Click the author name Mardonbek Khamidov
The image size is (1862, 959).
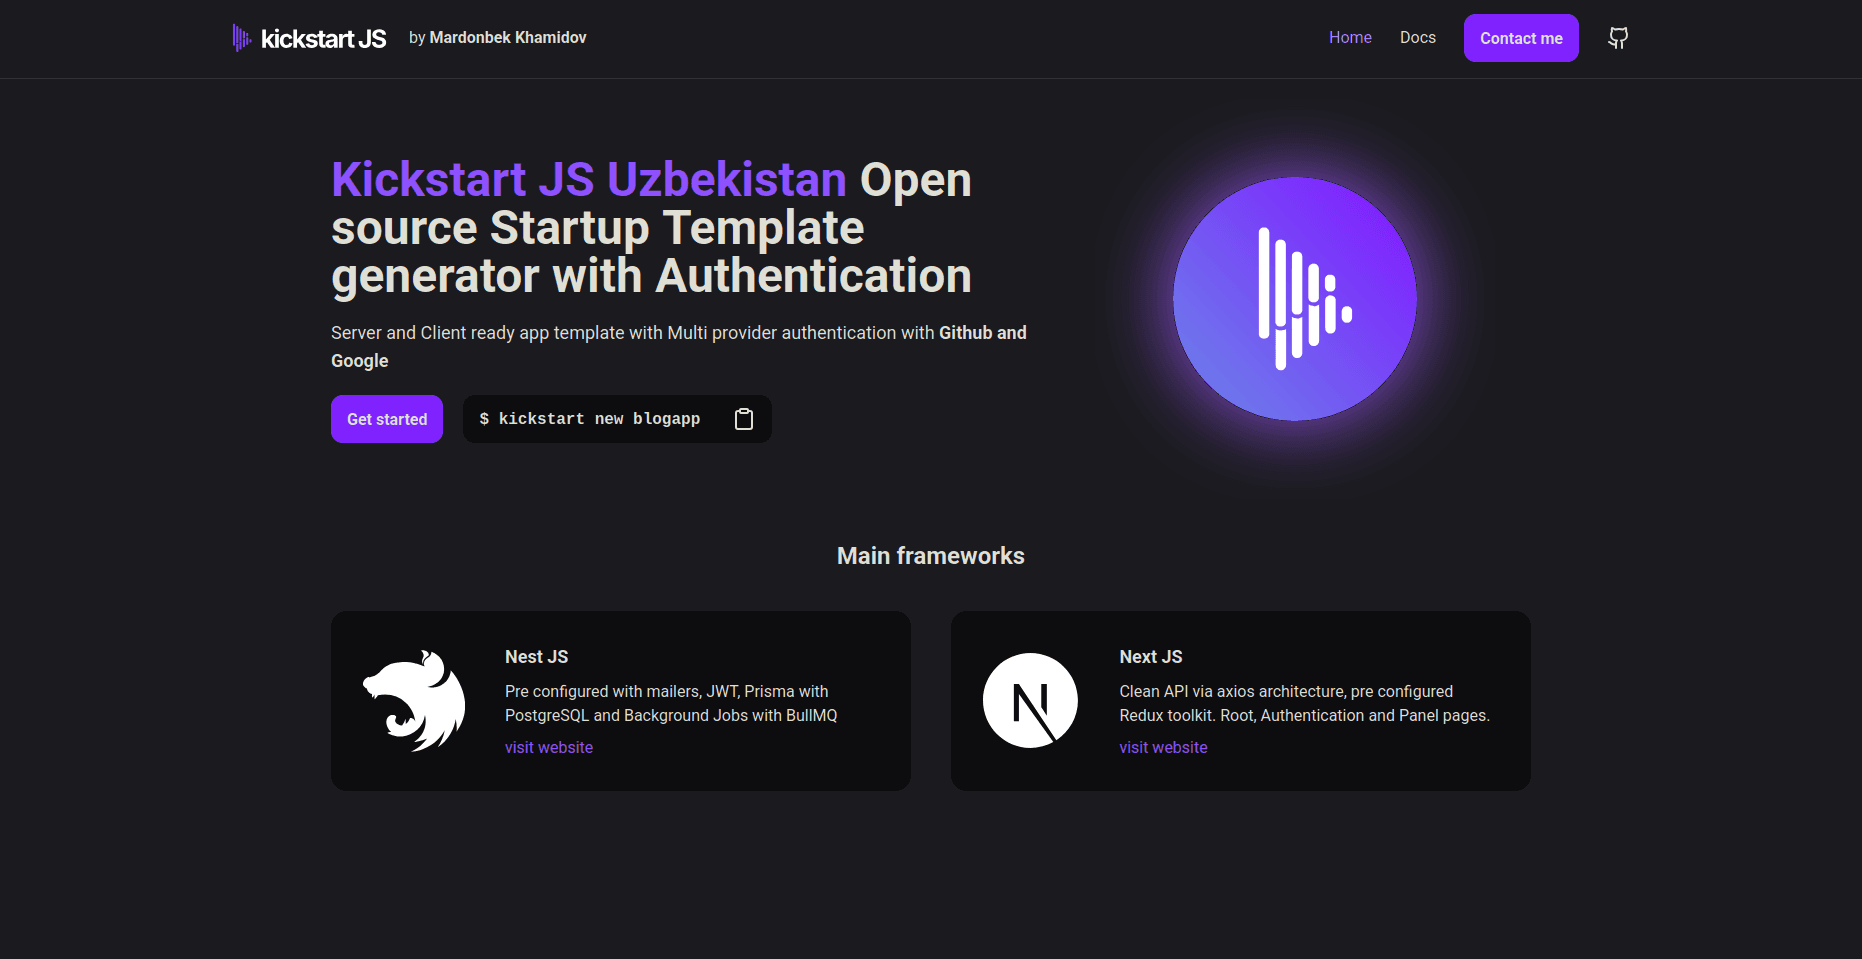click(507, 38)
